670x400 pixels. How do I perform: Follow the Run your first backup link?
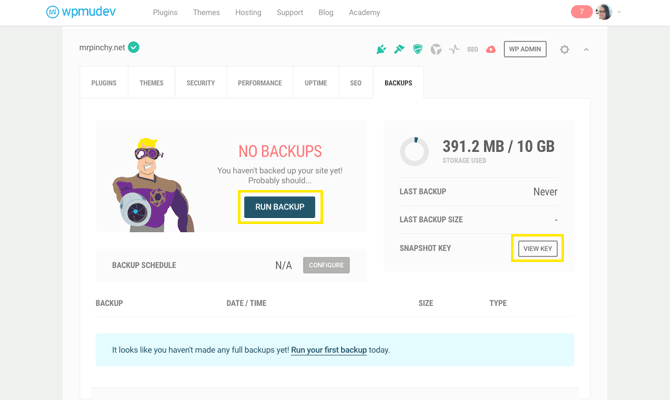pyautogui.click(x=329, y=350)
